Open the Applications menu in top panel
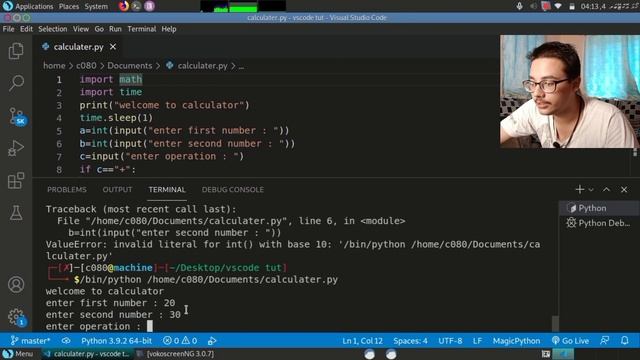 coord(34,7)
